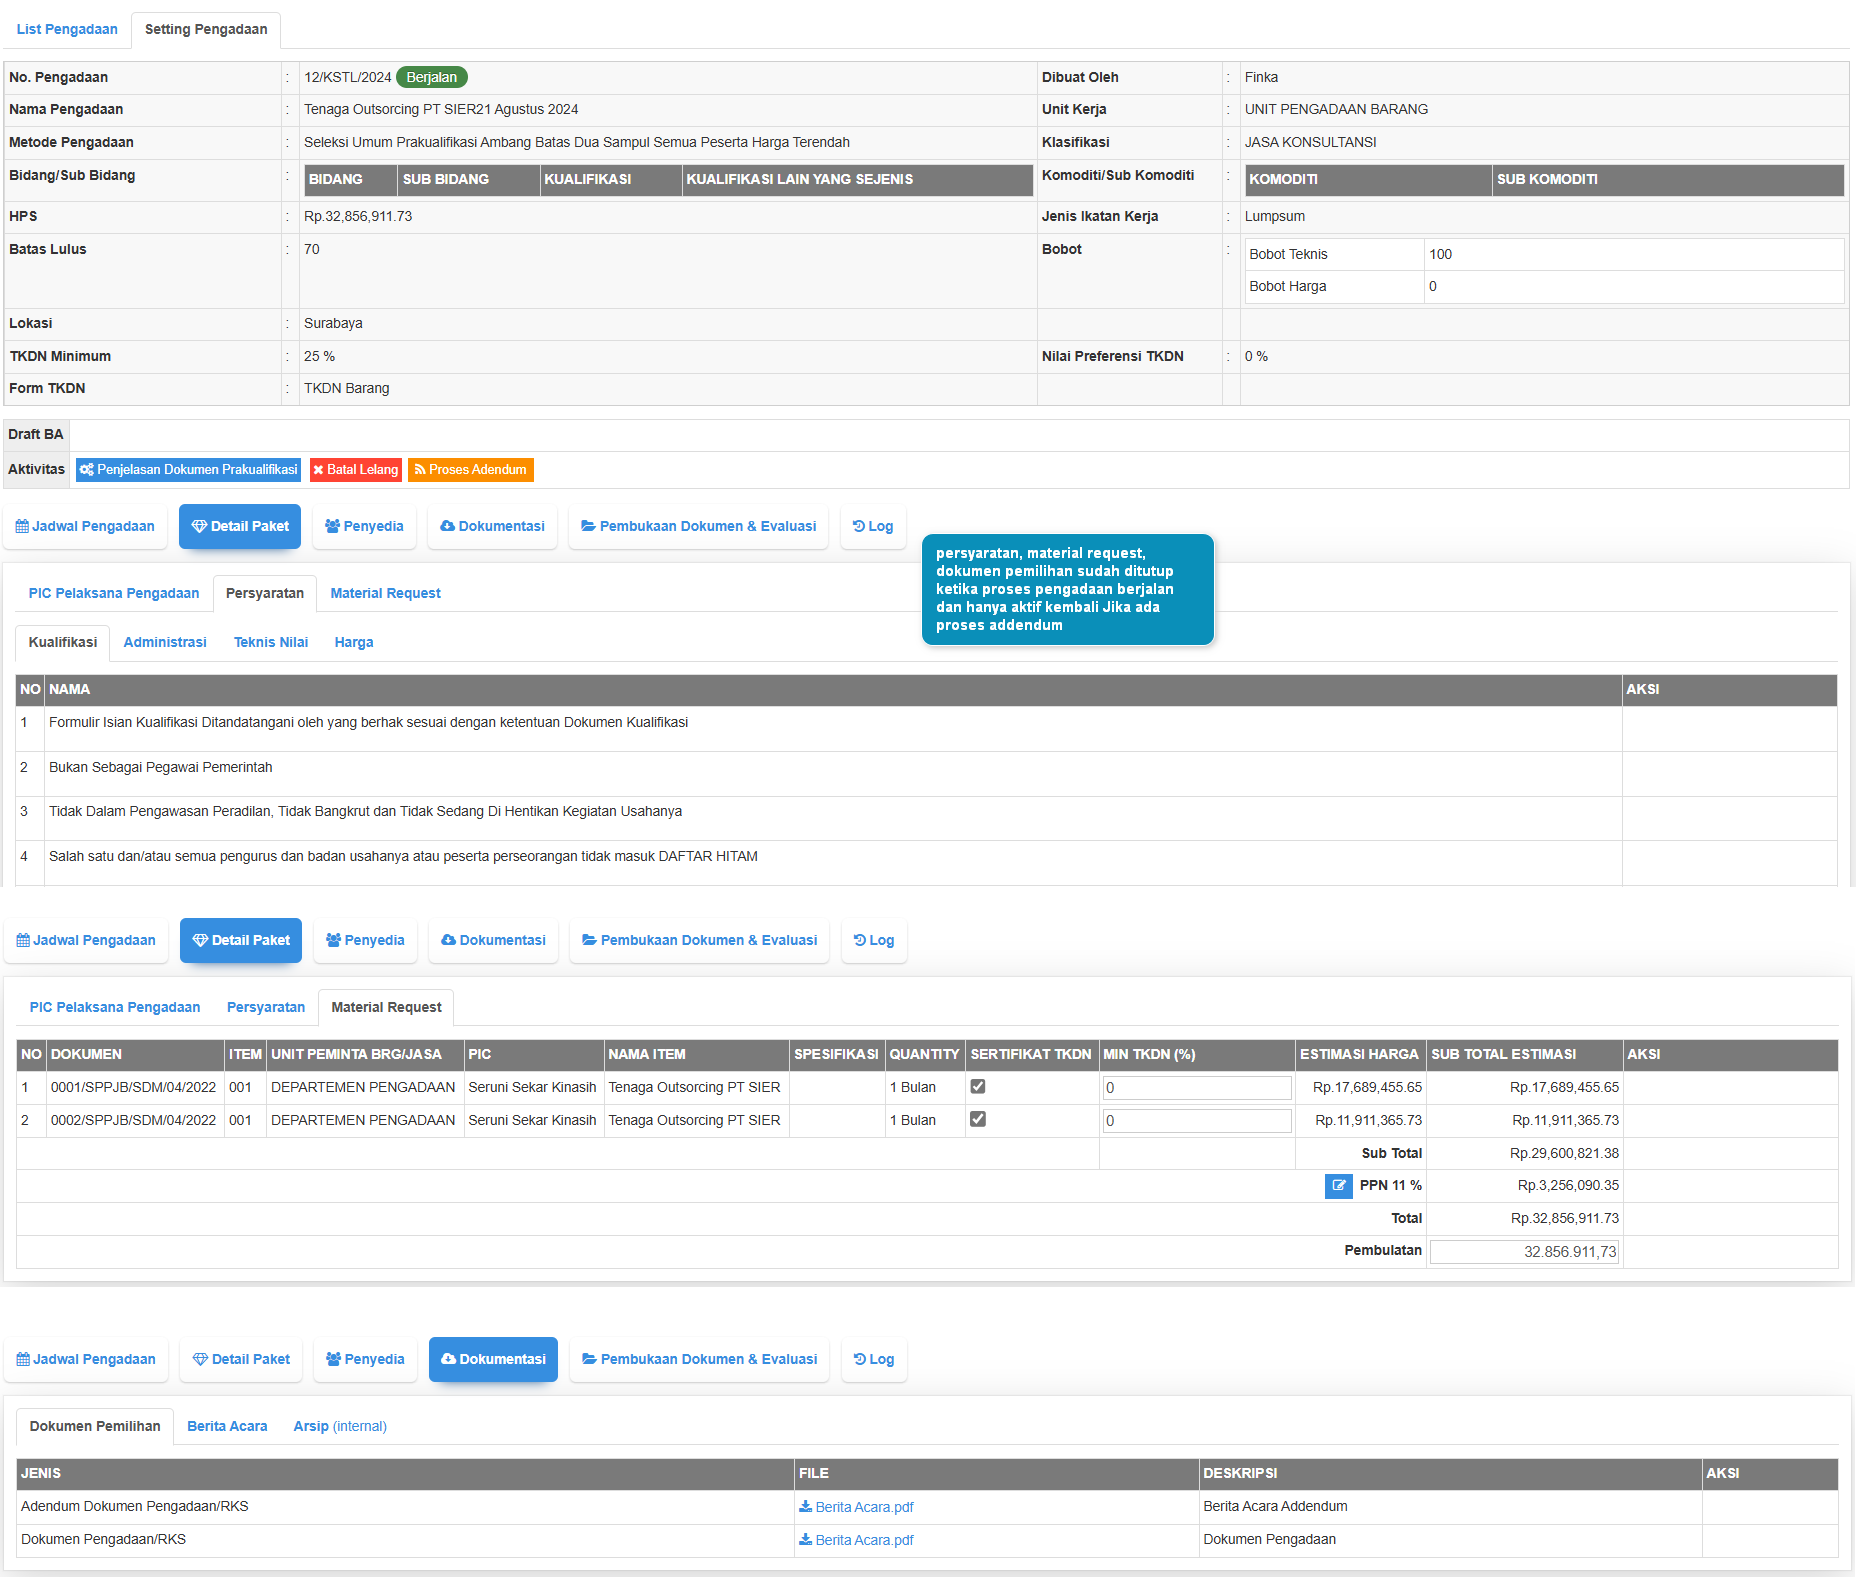This screenshot has width=1856, height=1577.
Task: Click the Pembulatan amount input field
Action: pyautogui.click(x=1524, y=1252)
